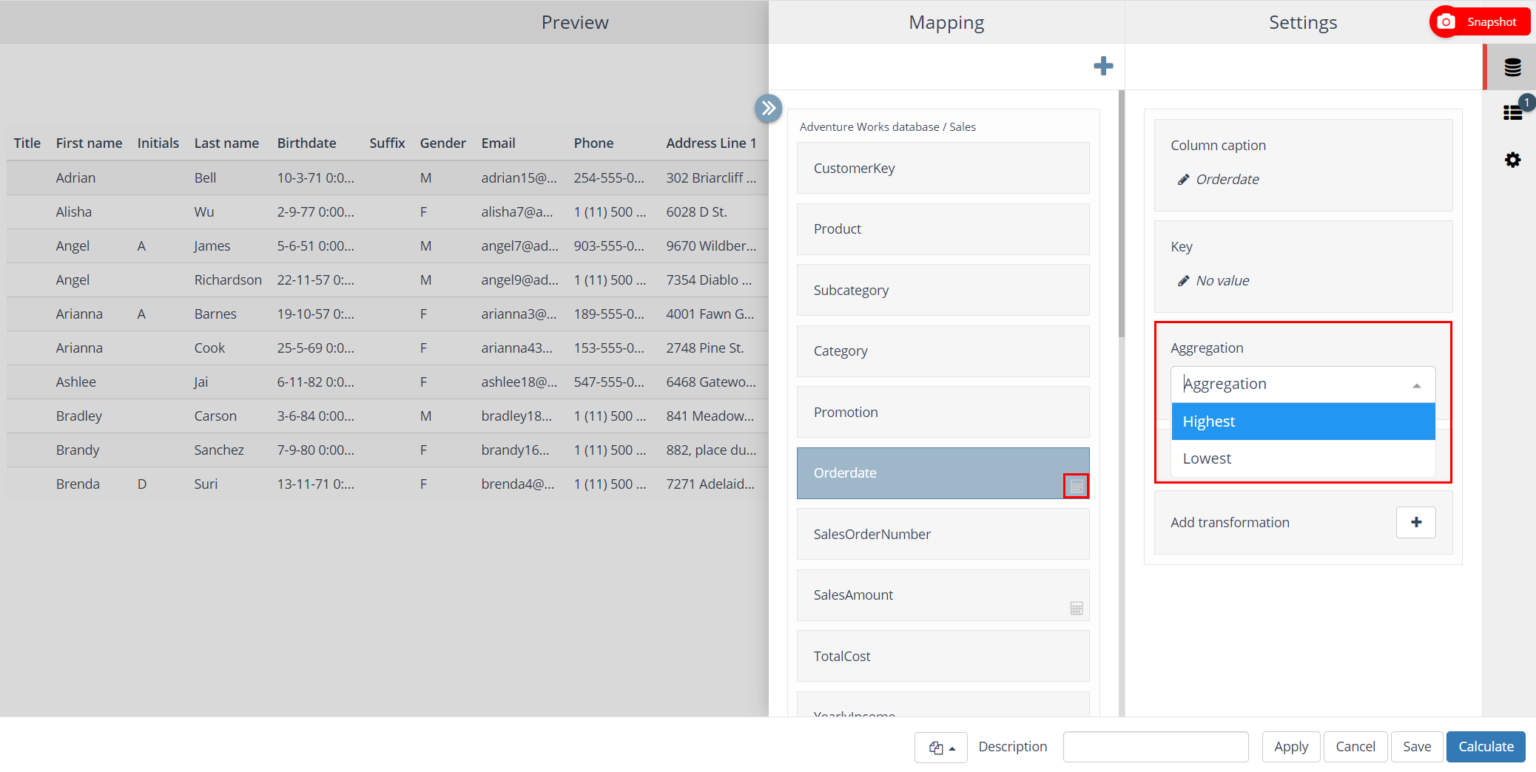1536x772 pixels.
Task: Click the Calculate button
Action: (x=1486, y=747)
